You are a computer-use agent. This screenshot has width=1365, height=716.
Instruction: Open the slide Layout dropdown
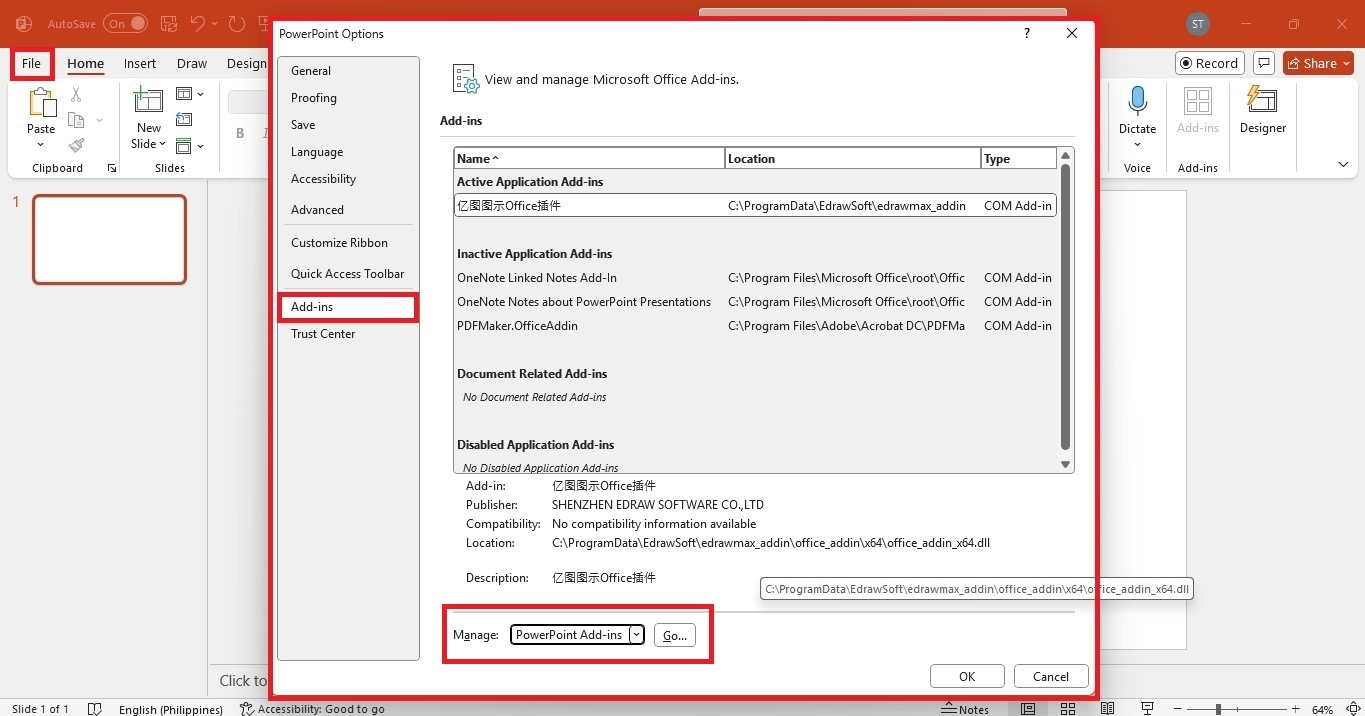tap(190, 94)
